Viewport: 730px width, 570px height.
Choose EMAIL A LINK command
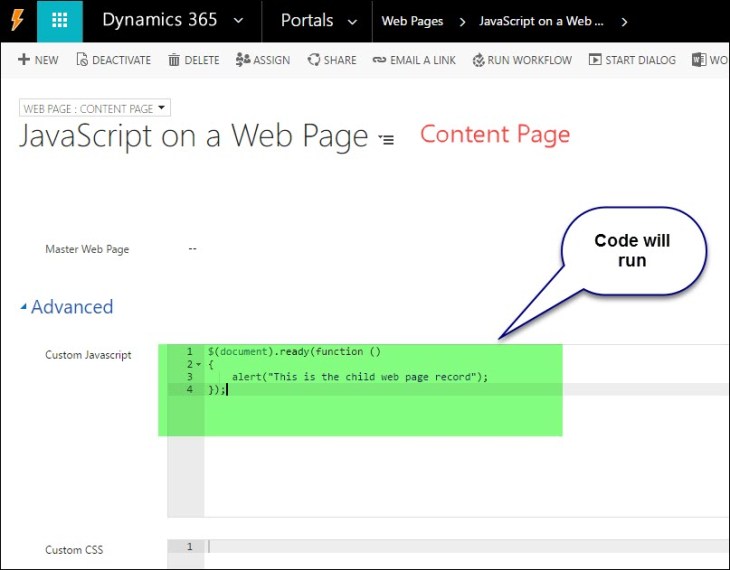coord(423,60)
